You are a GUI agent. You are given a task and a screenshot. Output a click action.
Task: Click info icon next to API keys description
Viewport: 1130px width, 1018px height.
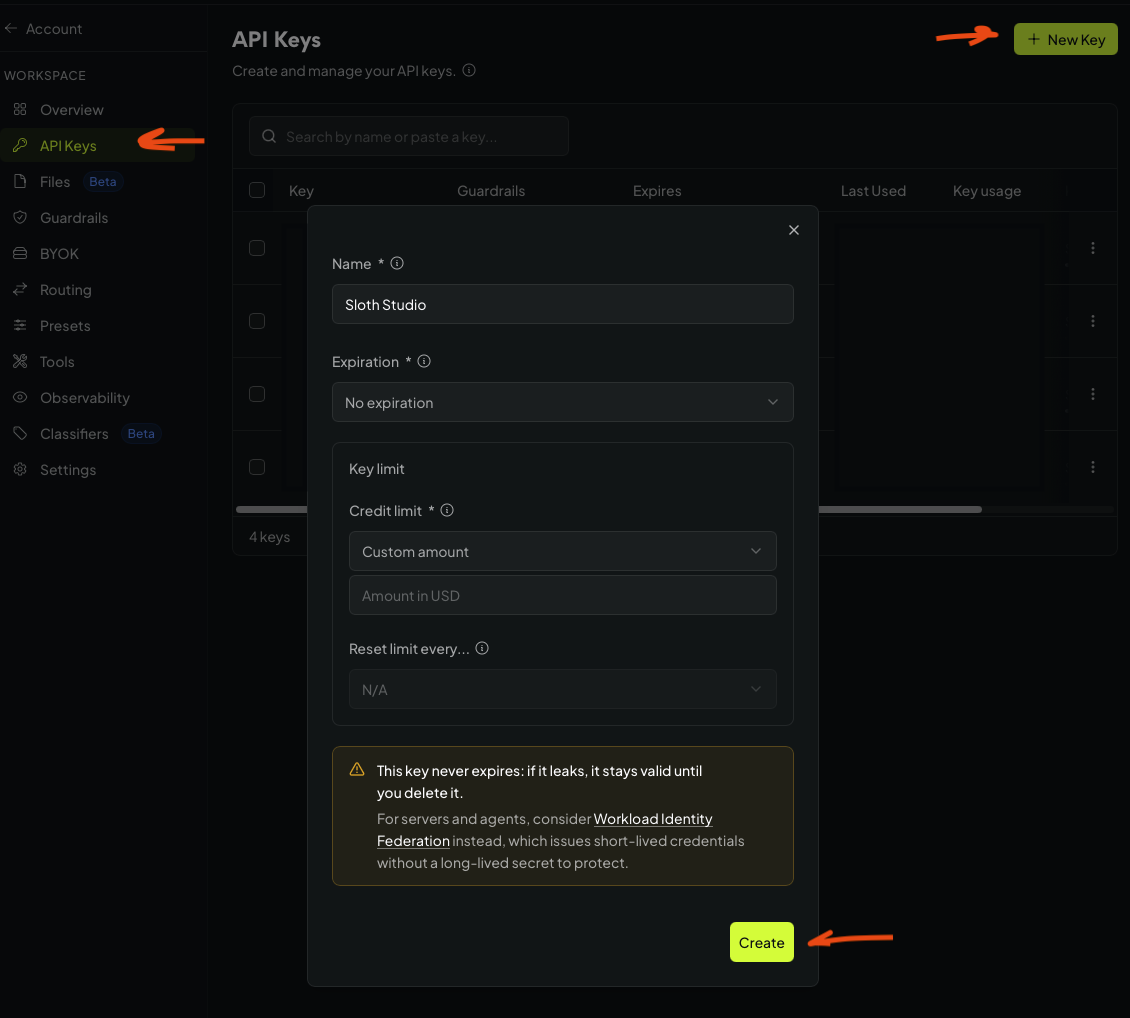click(469, 71)
